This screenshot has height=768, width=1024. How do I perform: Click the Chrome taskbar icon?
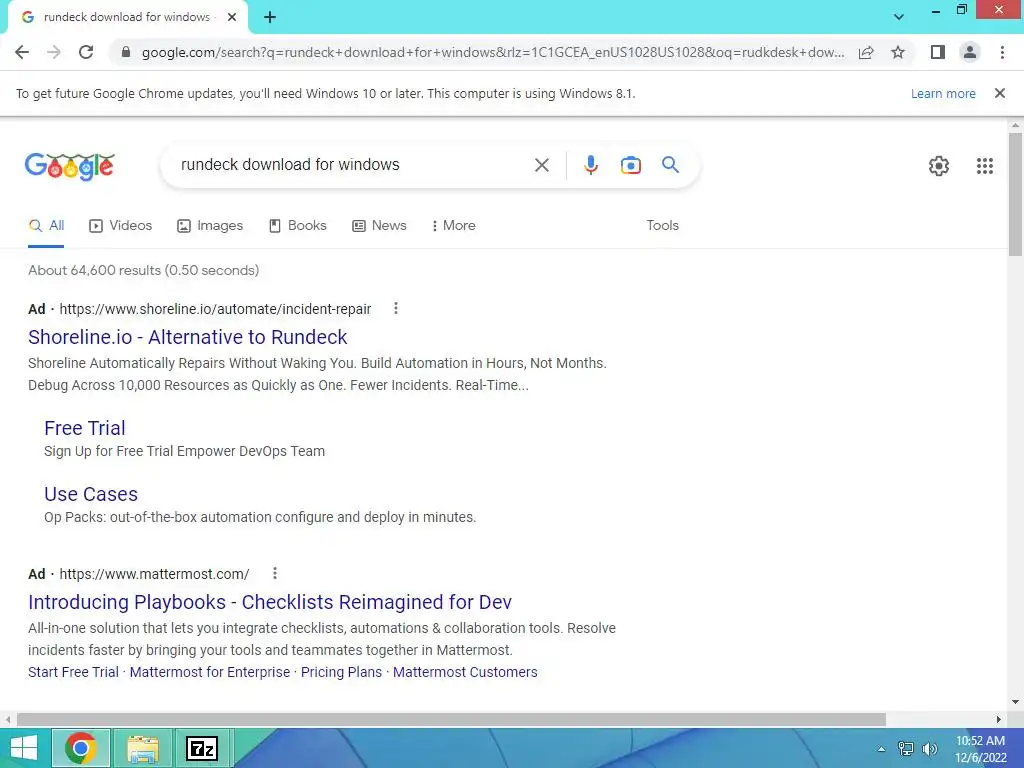pyautogui.click(x=80, y=748)
